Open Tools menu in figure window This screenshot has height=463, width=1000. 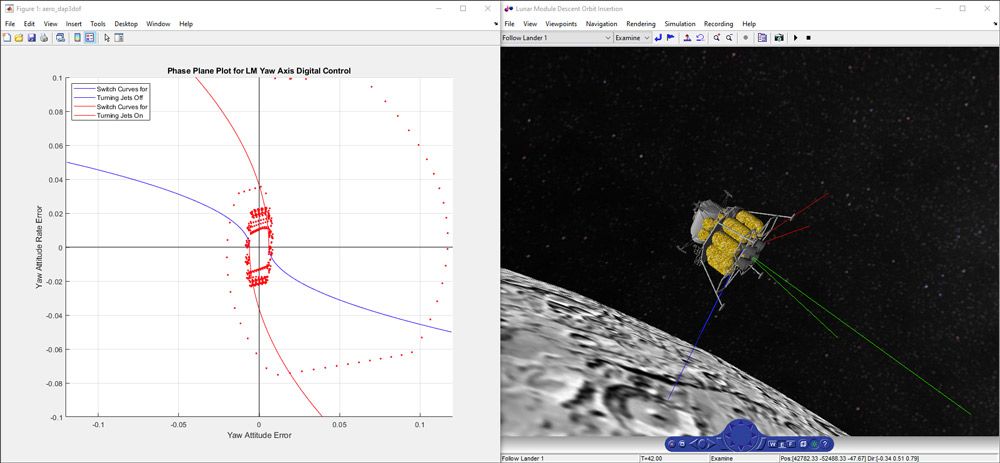(x=98, y=24)
